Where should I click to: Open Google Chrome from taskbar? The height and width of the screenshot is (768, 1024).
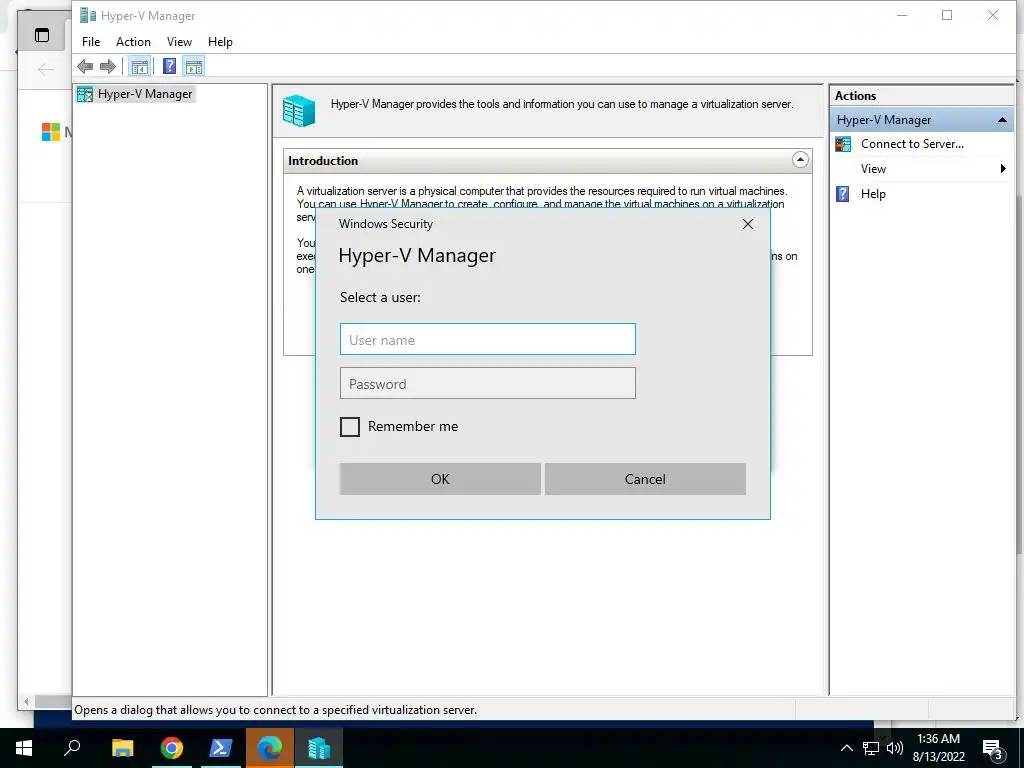point(172,748)
